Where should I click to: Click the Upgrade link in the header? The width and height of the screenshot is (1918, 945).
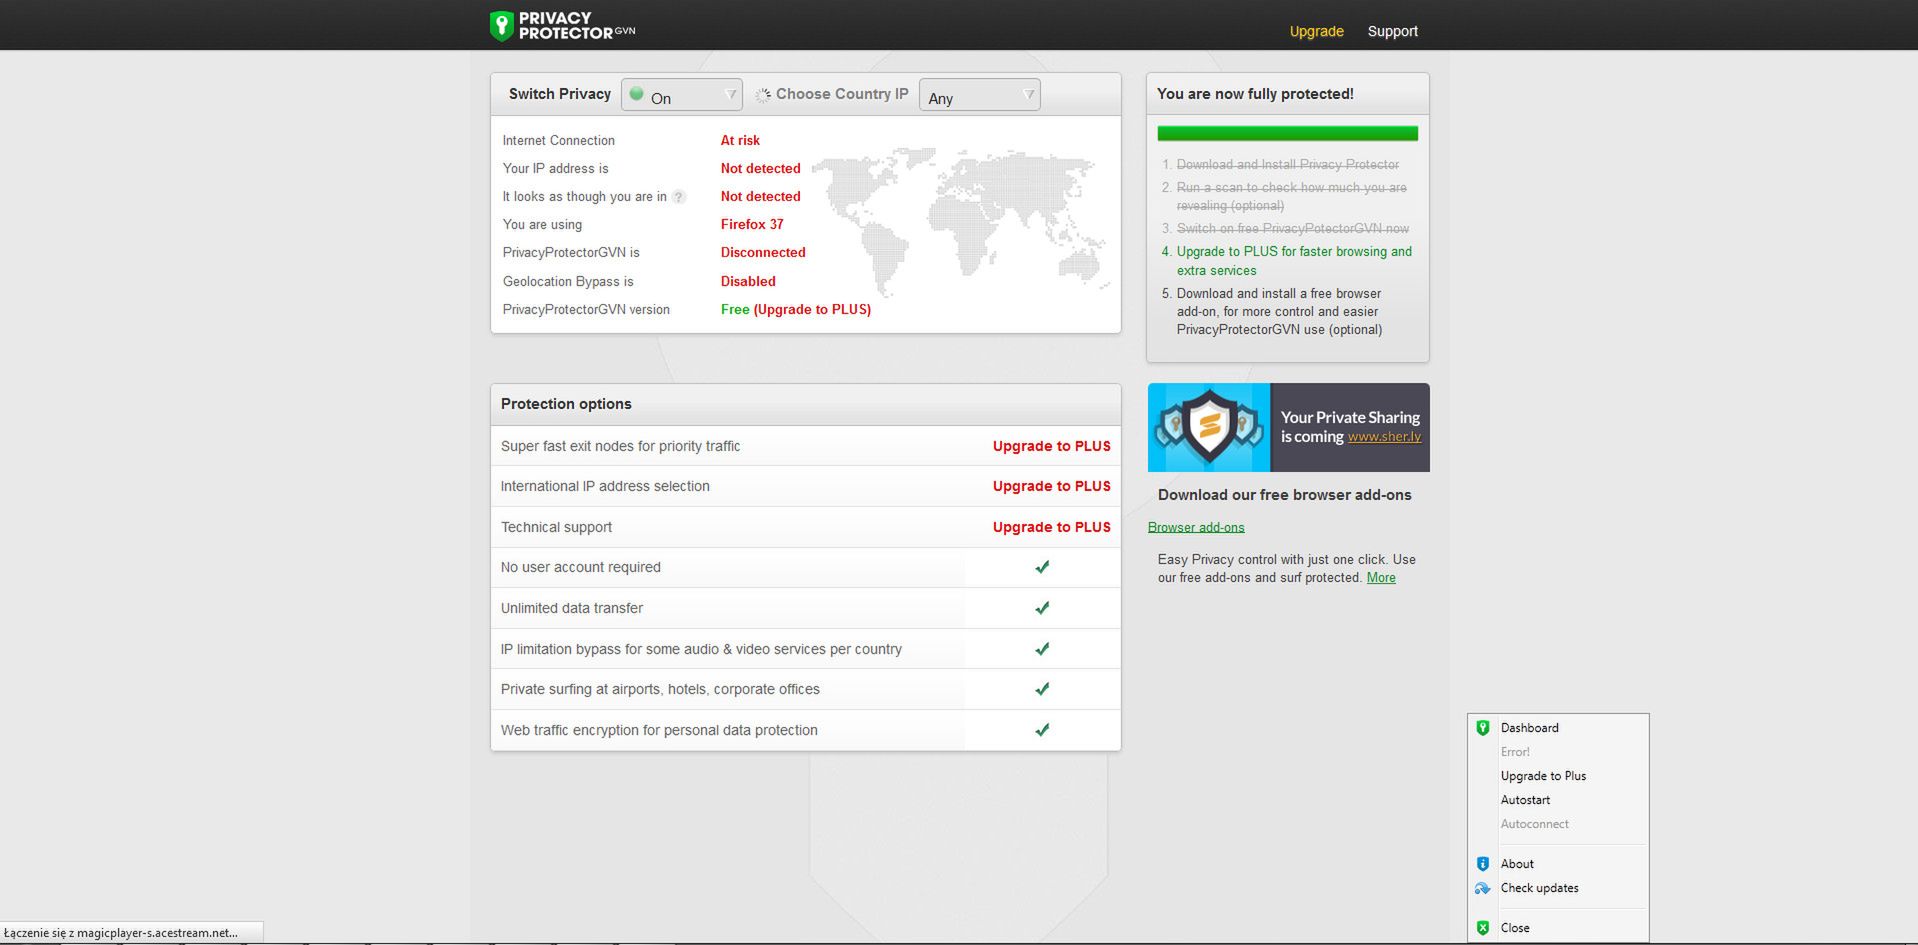[1315, 31]
